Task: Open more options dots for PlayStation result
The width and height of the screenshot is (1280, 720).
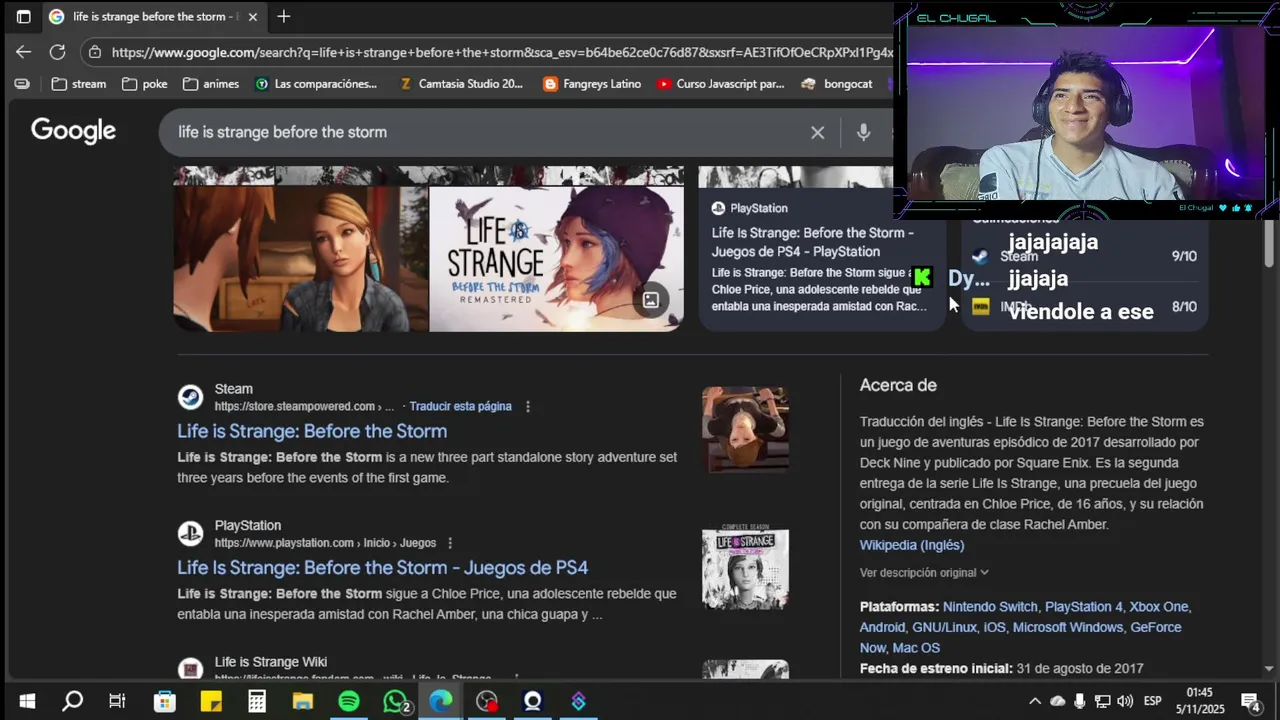Action: 450,543
